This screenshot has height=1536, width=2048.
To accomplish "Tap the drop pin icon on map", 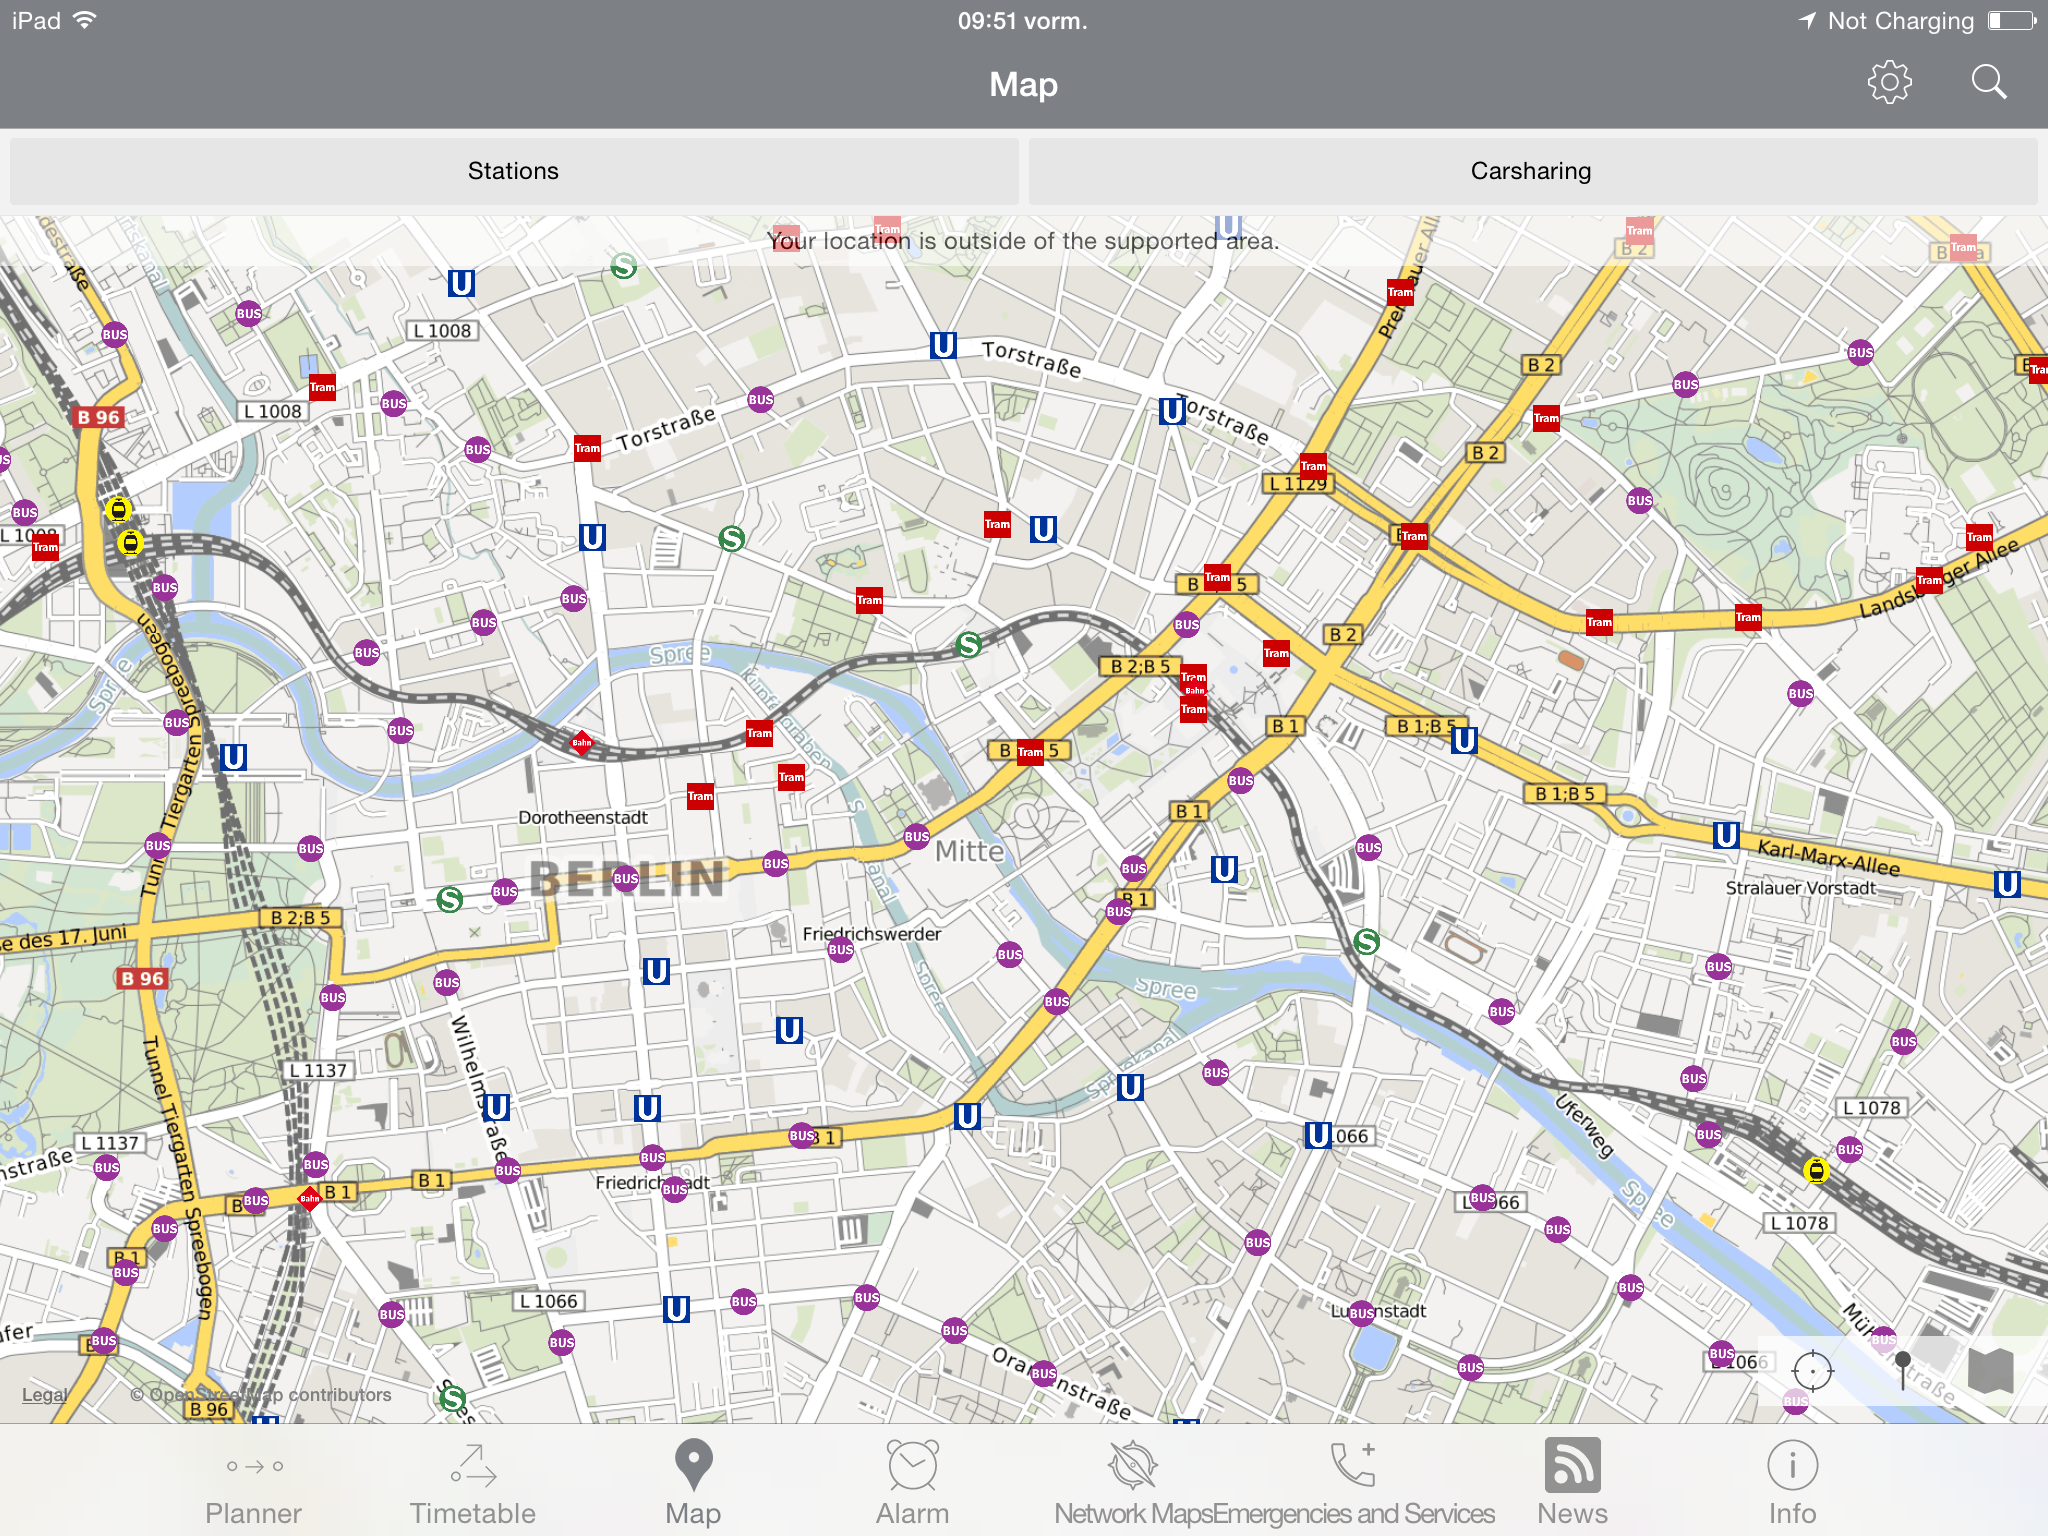I will pos(1903,1370).
